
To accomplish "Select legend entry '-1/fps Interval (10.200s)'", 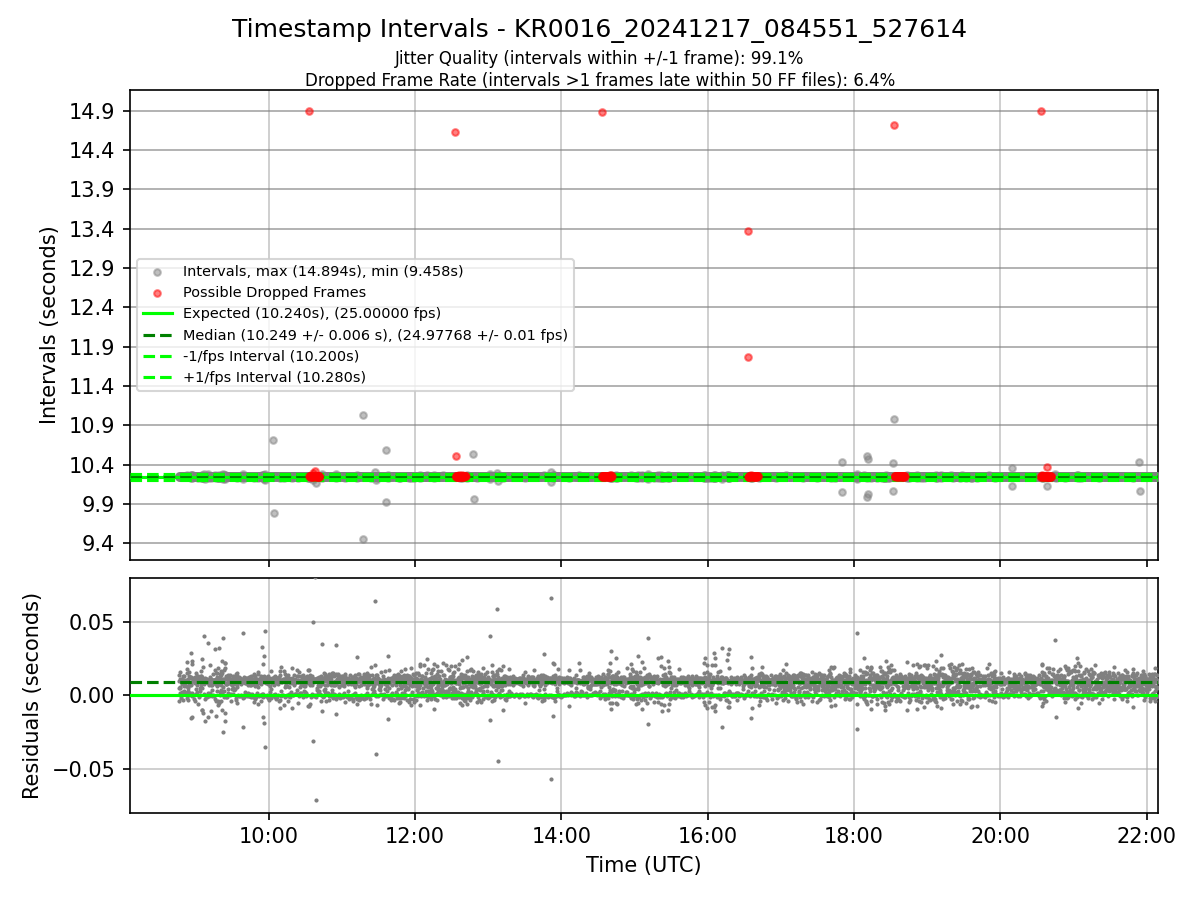I will [x=271, y=356].
